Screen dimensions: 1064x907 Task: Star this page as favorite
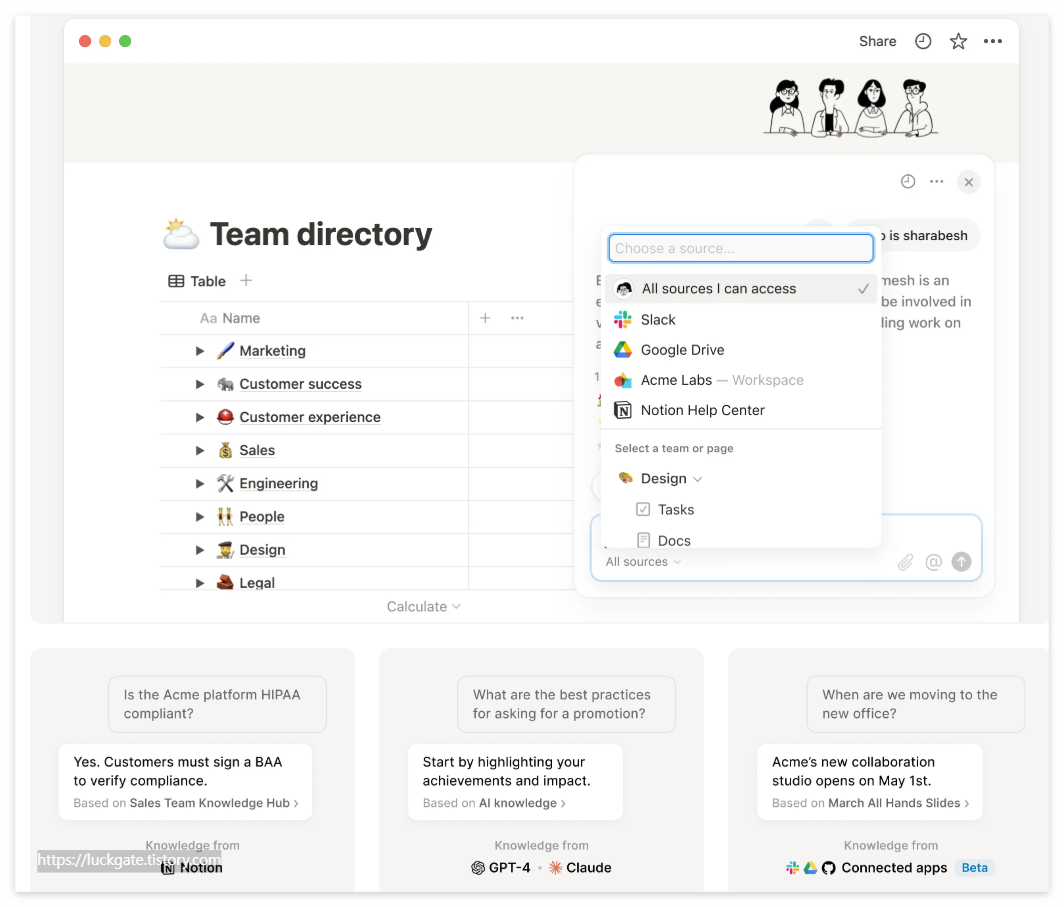click(x=958, y=41)
